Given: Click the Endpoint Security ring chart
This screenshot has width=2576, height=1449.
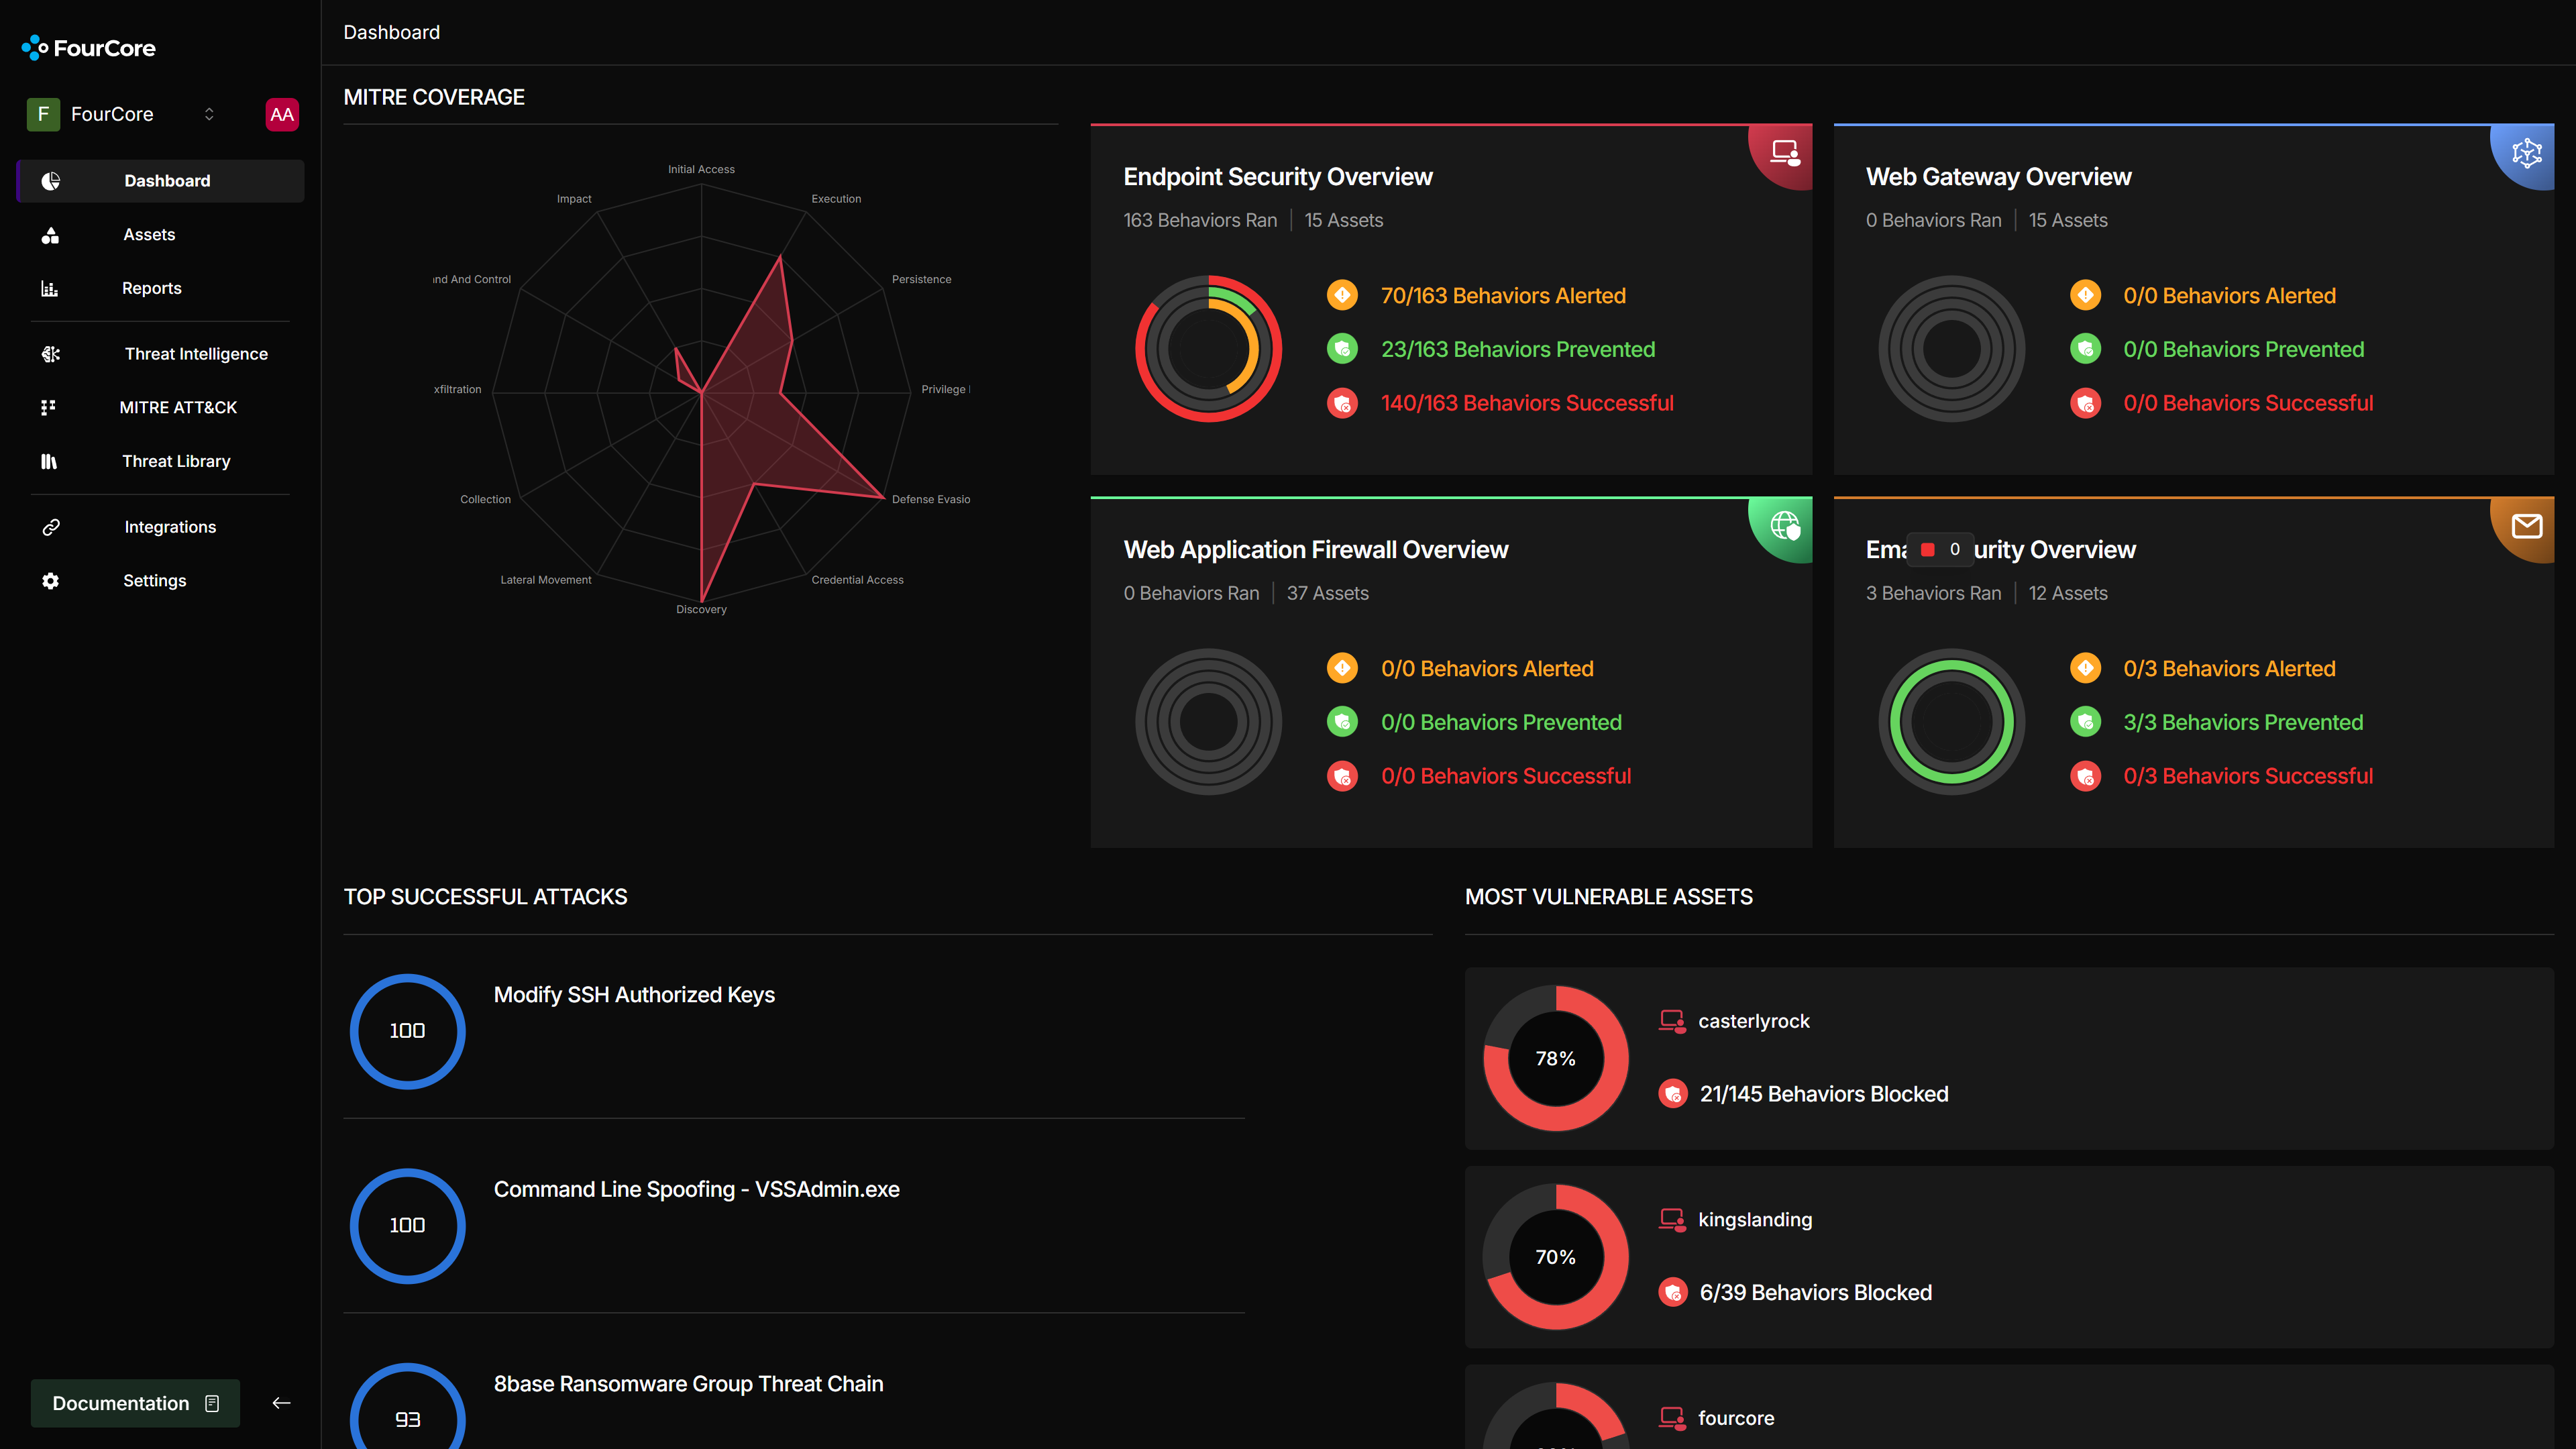Looking at the screenshot, I should (1208, 349).
